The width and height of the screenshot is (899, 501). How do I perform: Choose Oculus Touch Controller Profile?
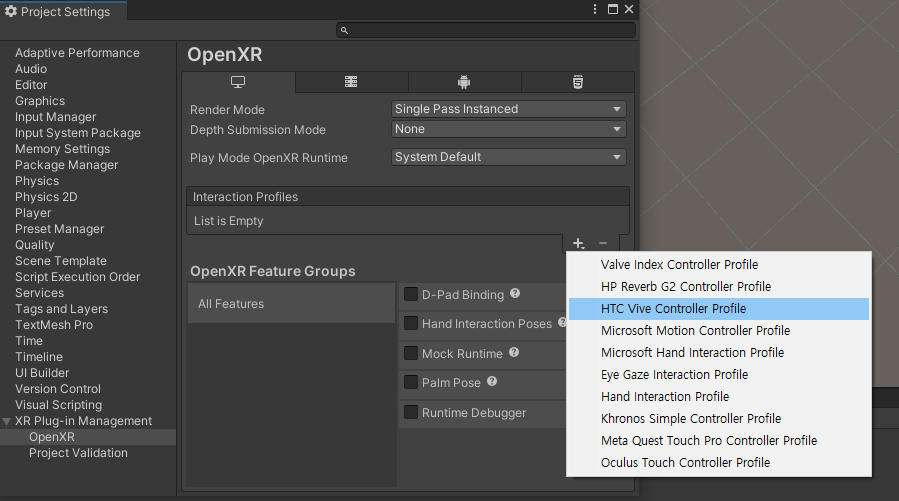pos(718,463)
